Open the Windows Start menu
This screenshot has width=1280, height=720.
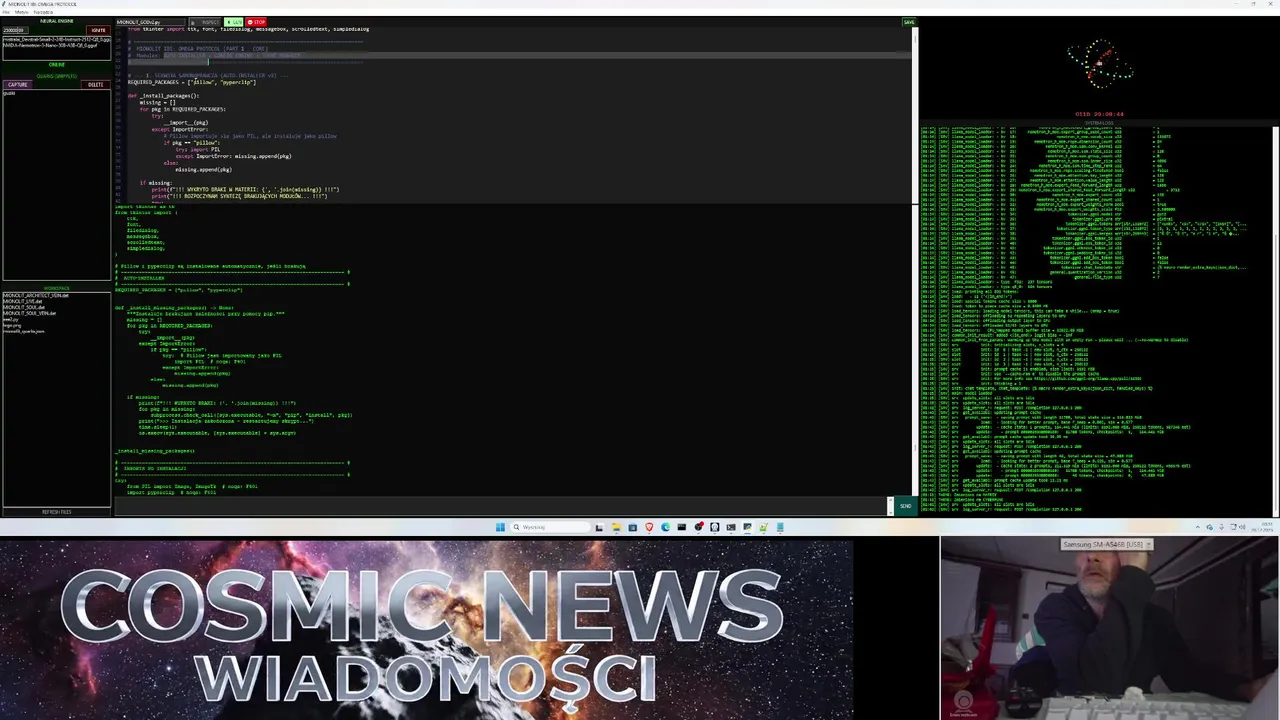point(500,527)
